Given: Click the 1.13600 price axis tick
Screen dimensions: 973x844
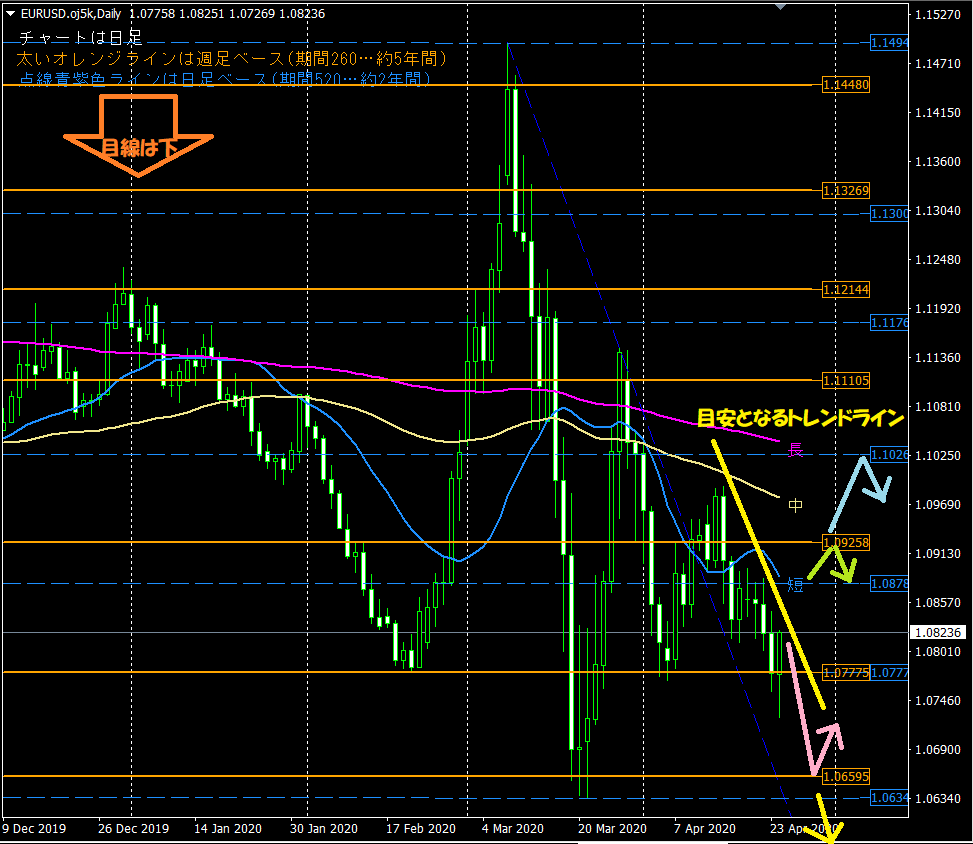Looking at the screenshot, I should [x=938, y=161].
